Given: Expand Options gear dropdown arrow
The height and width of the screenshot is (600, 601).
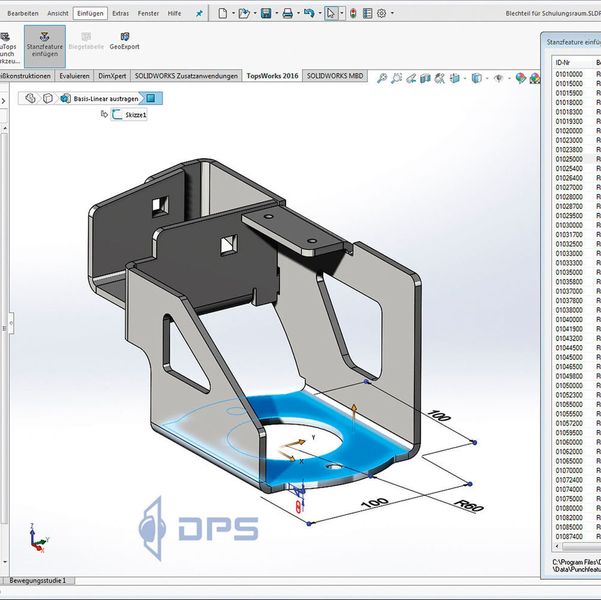Looking at the screenshot, I should tap(392, 13).
